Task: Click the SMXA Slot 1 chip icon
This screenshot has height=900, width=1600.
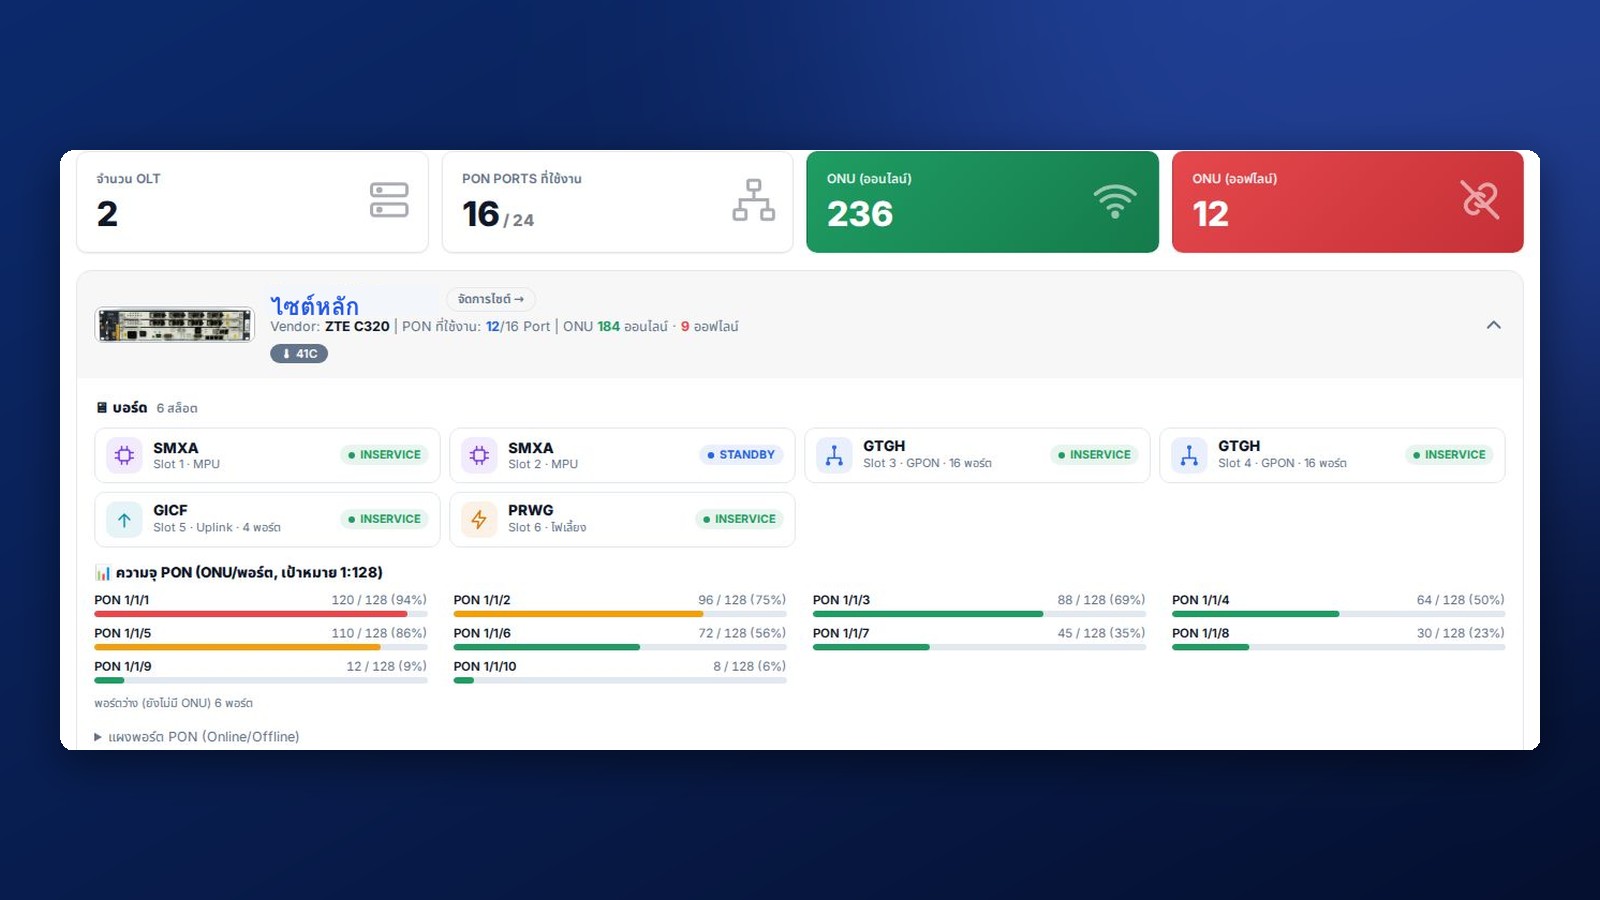Action: coord(124,455)
